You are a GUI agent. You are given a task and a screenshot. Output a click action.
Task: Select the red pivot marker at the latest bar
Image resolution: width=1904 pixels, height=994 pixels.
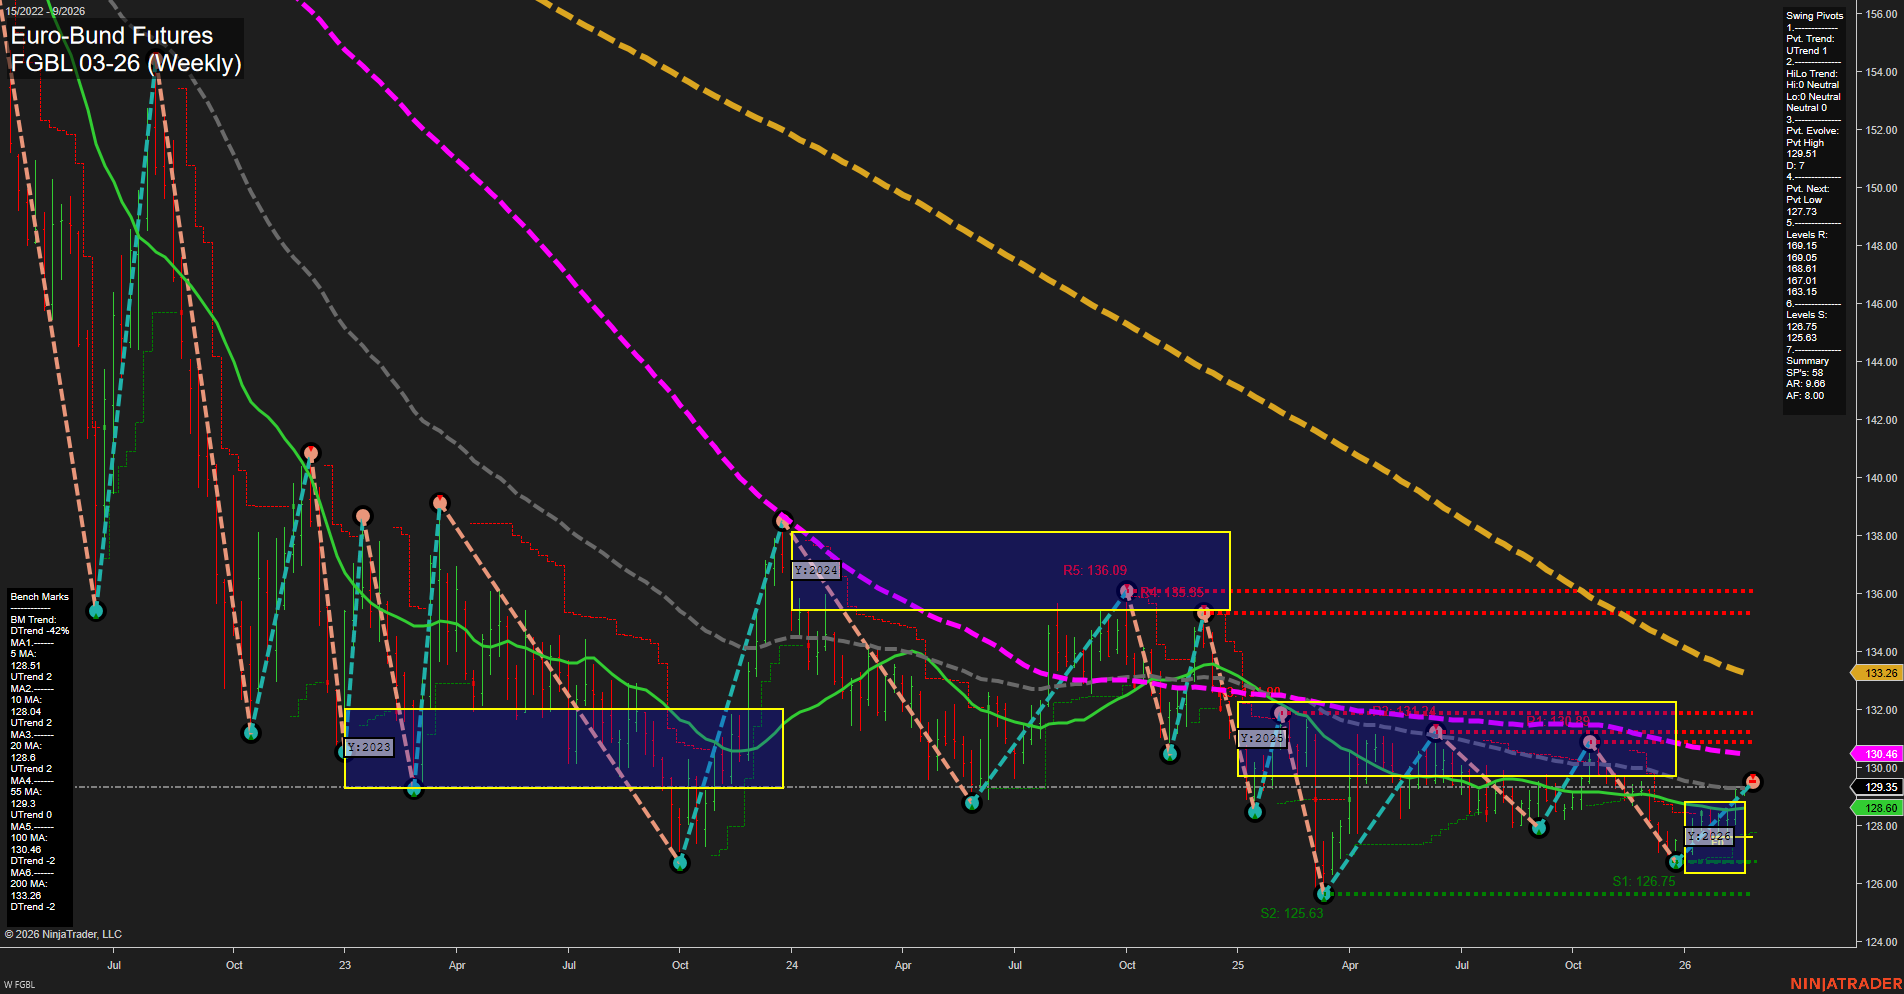[1752, 783]
